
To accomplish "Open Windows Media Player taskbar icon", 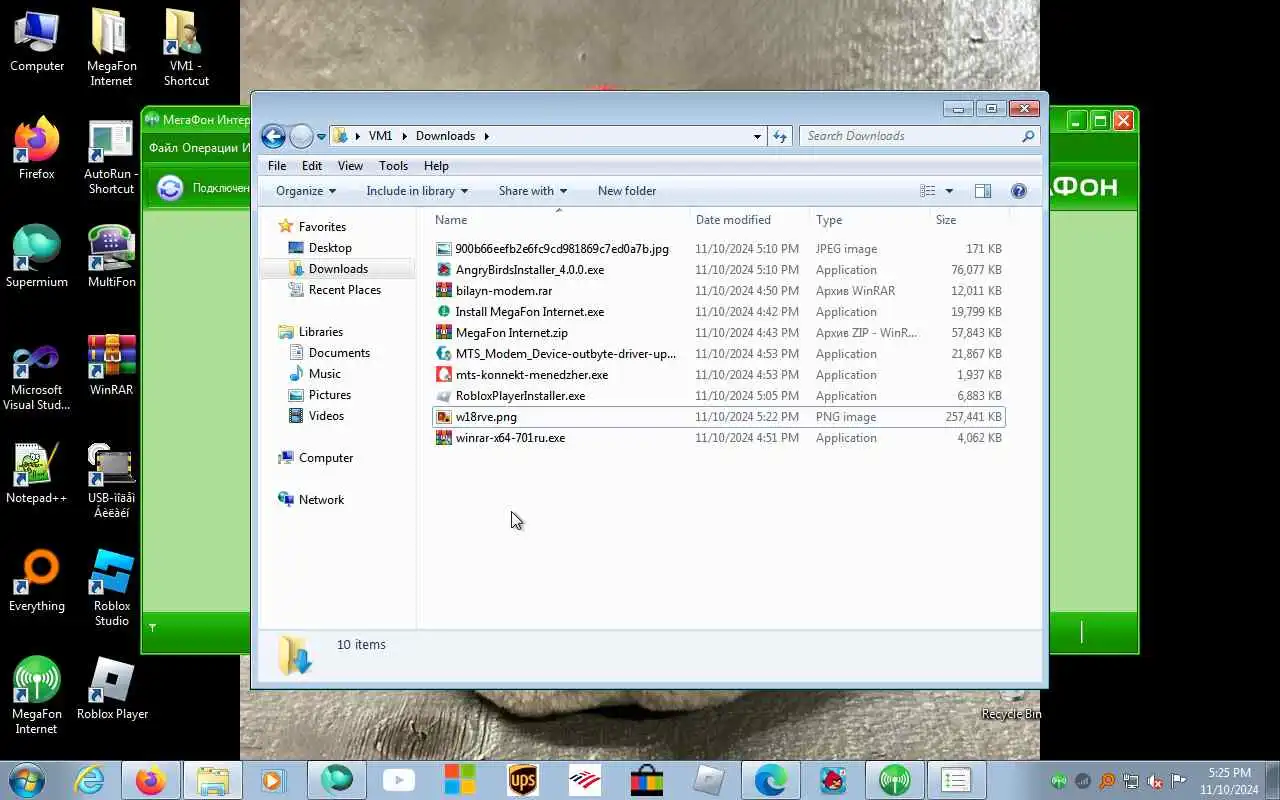I will 274,780.
